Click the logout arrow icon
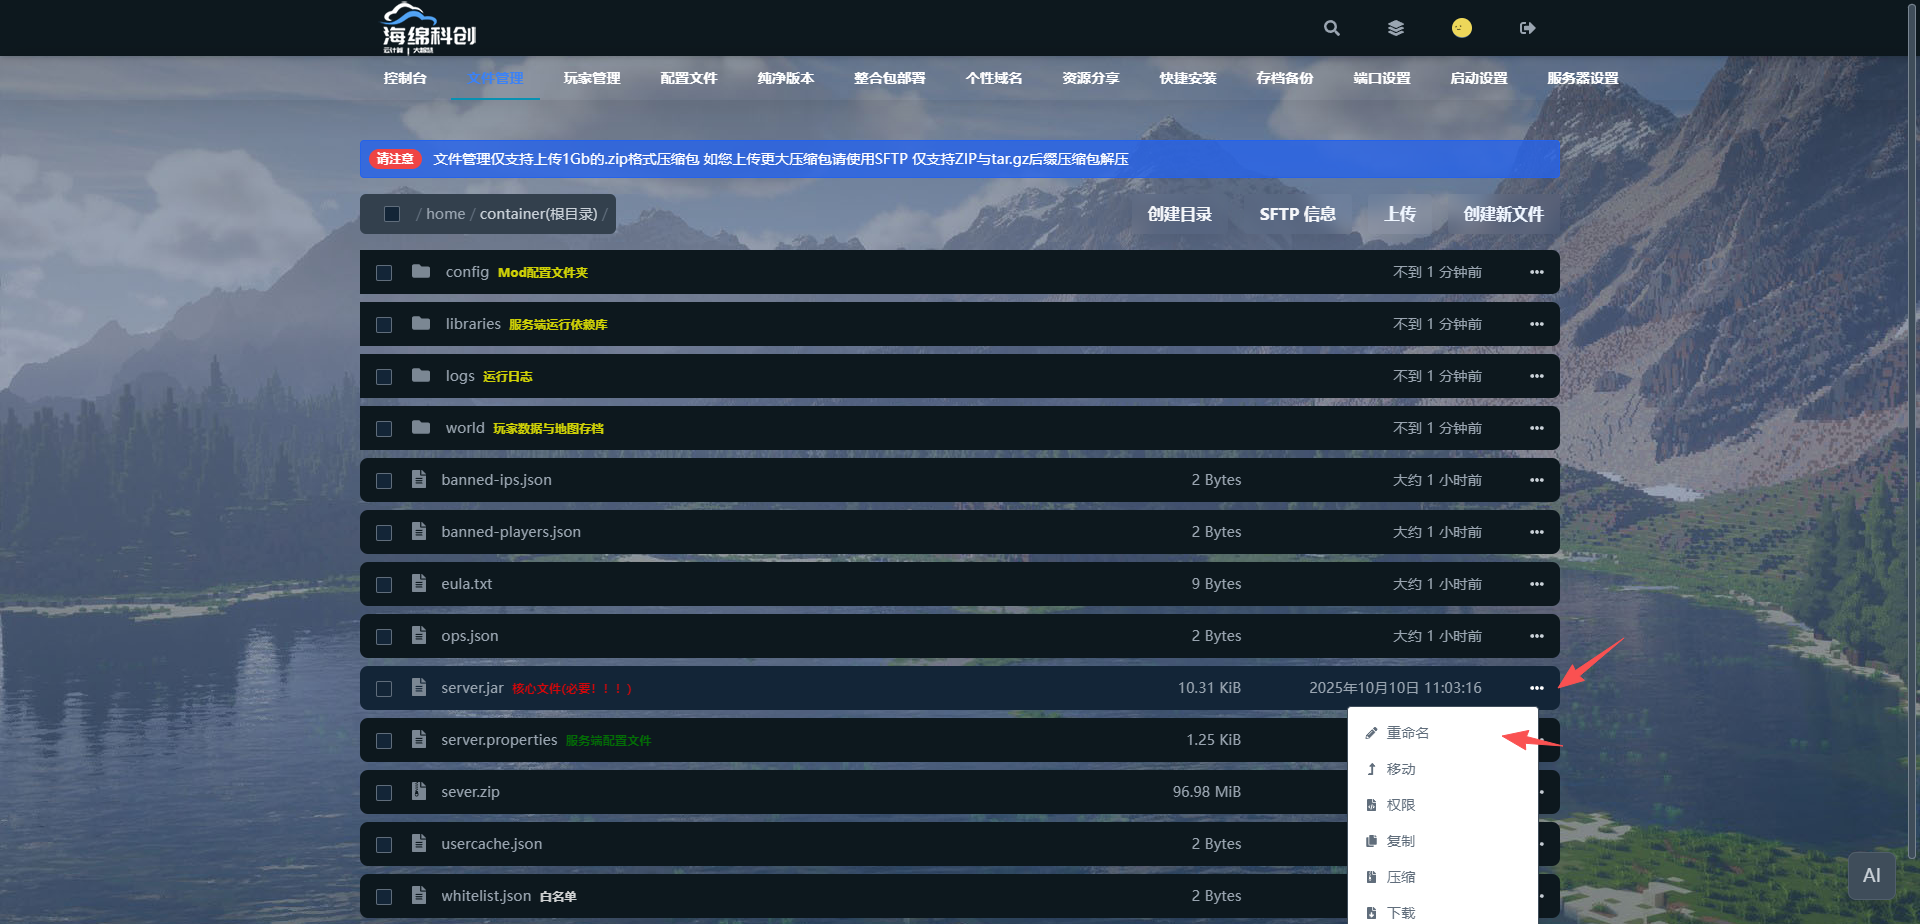This screenshot has height=924, width=1920. pyautogui.click(x=1527, y=28)
